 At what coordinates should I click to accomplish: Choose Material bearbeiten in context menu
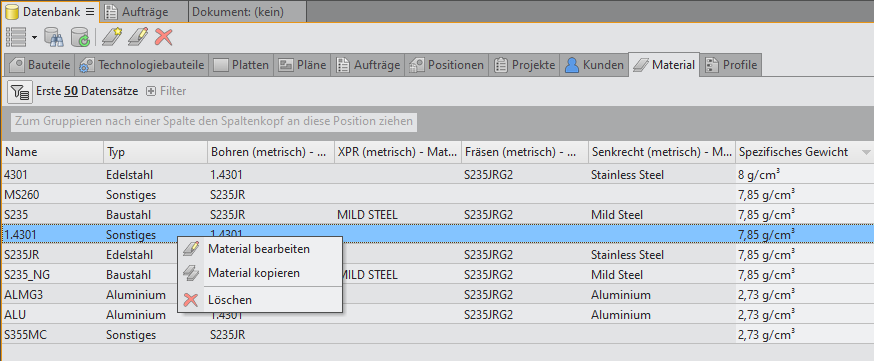coord(260,249)
